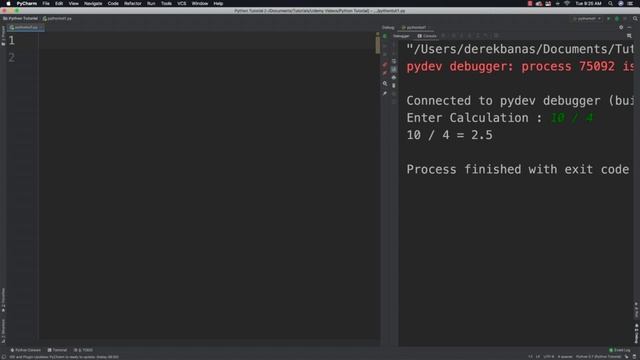Open the PyCharm application menu
The width and height of the screenshot is (640, 360).
[26, 3]
